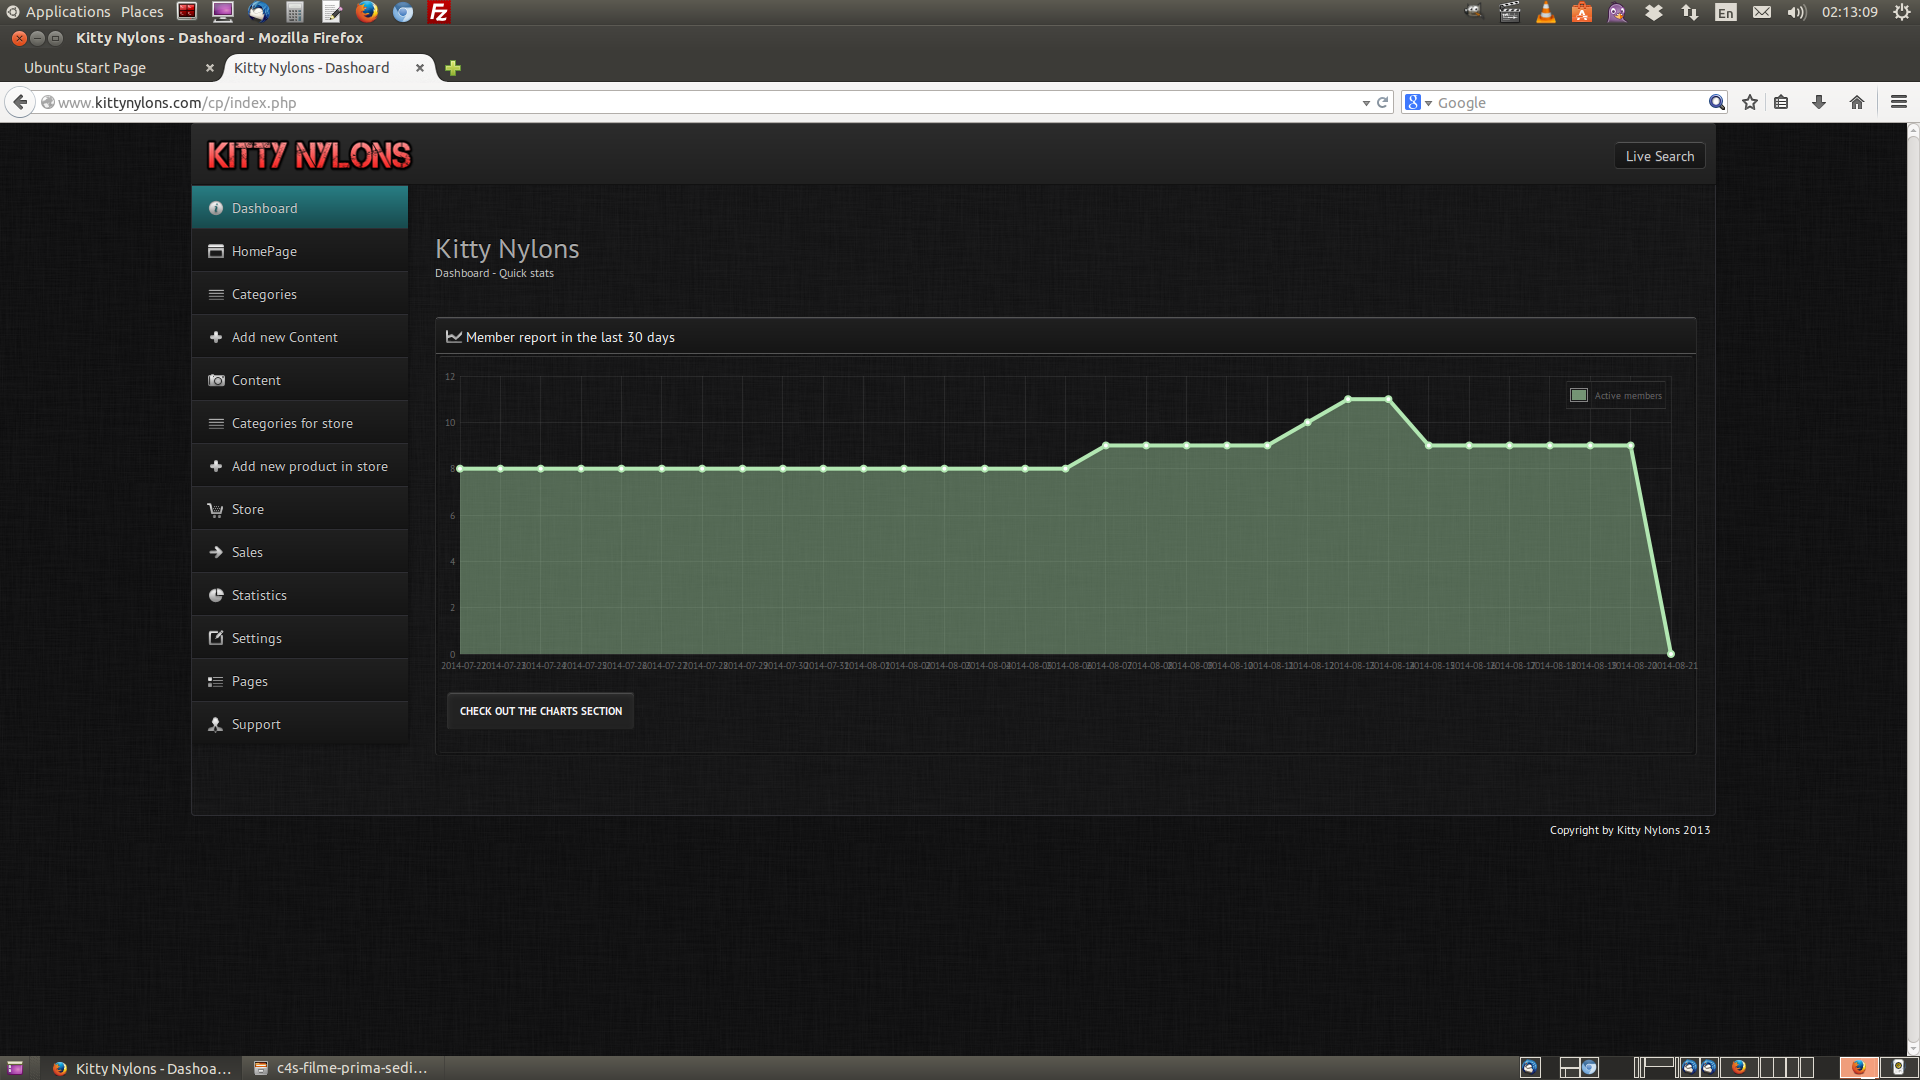
Task: Open the Content sidebar item
Action: [300, 380]
